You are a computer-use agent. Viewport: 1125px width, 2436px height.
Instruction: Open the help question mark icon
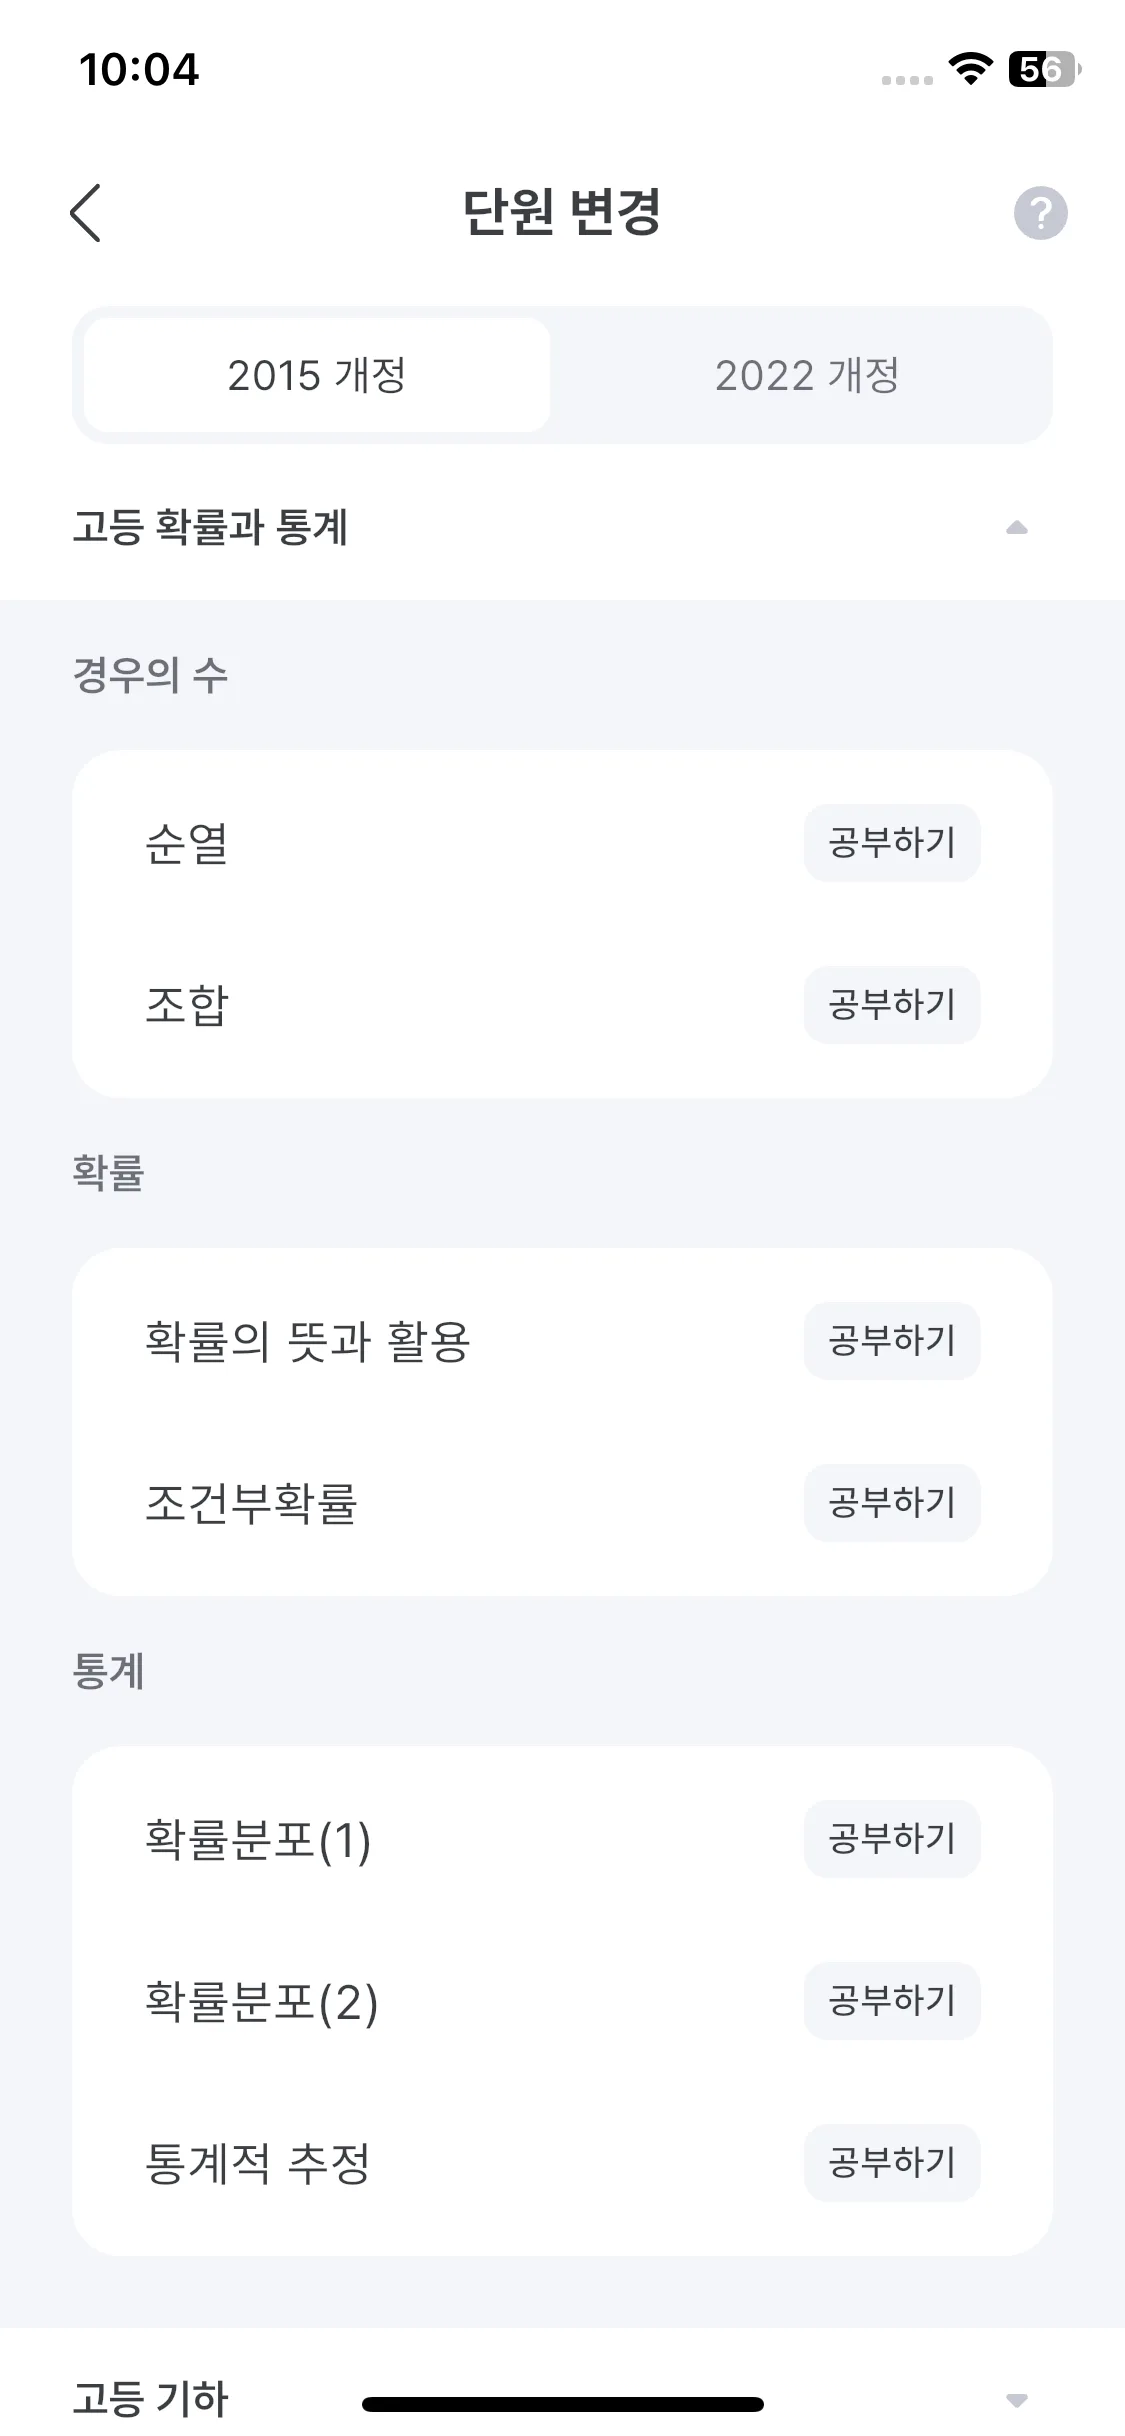[1040, 213]
